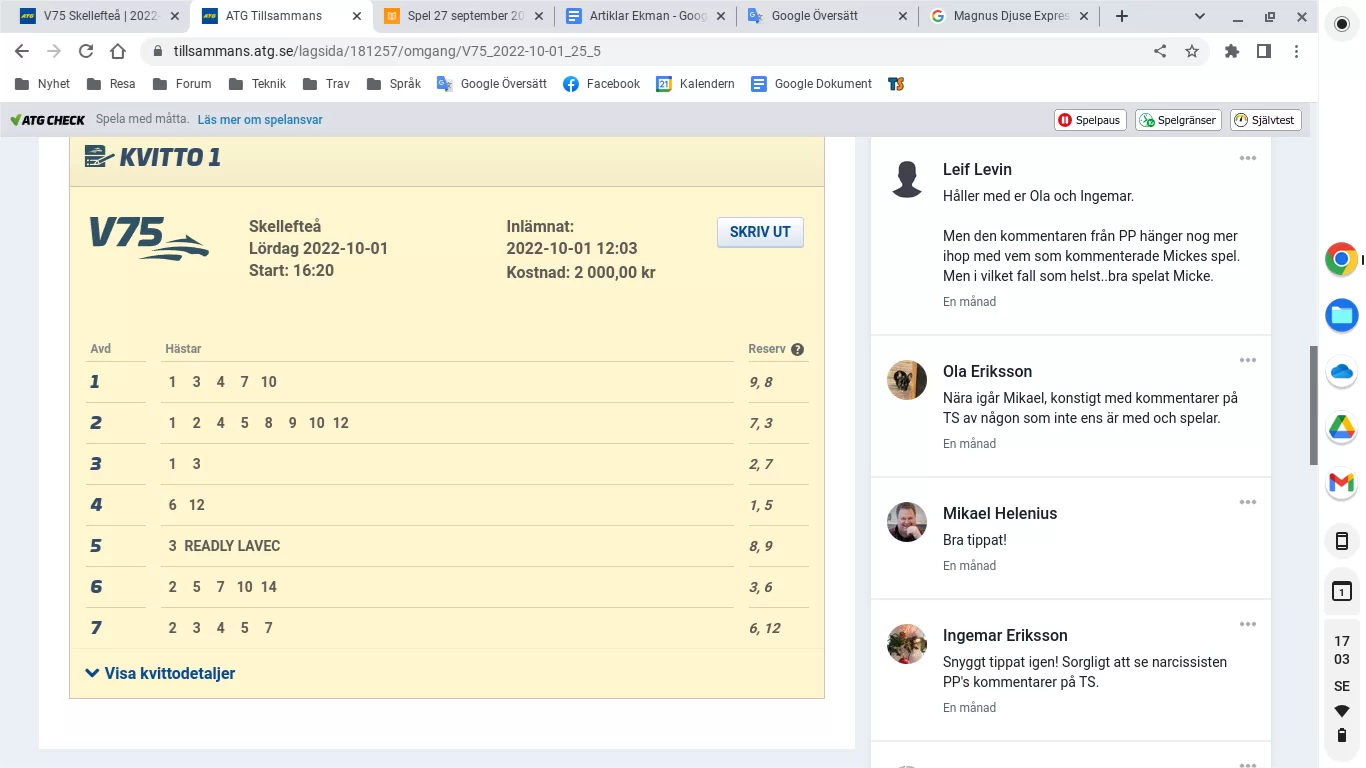Viewport: 1366px width, 768px height.
Task: Click the SKRIV UT button
Action: pyautogui.click(x=759, y=231)
